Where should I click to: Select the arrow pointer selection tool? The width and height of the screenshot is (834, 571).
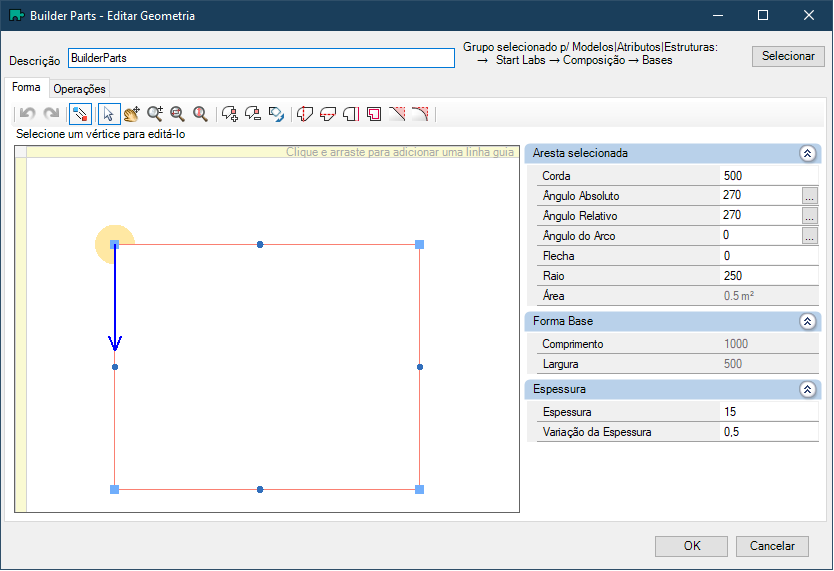point(109,114)
